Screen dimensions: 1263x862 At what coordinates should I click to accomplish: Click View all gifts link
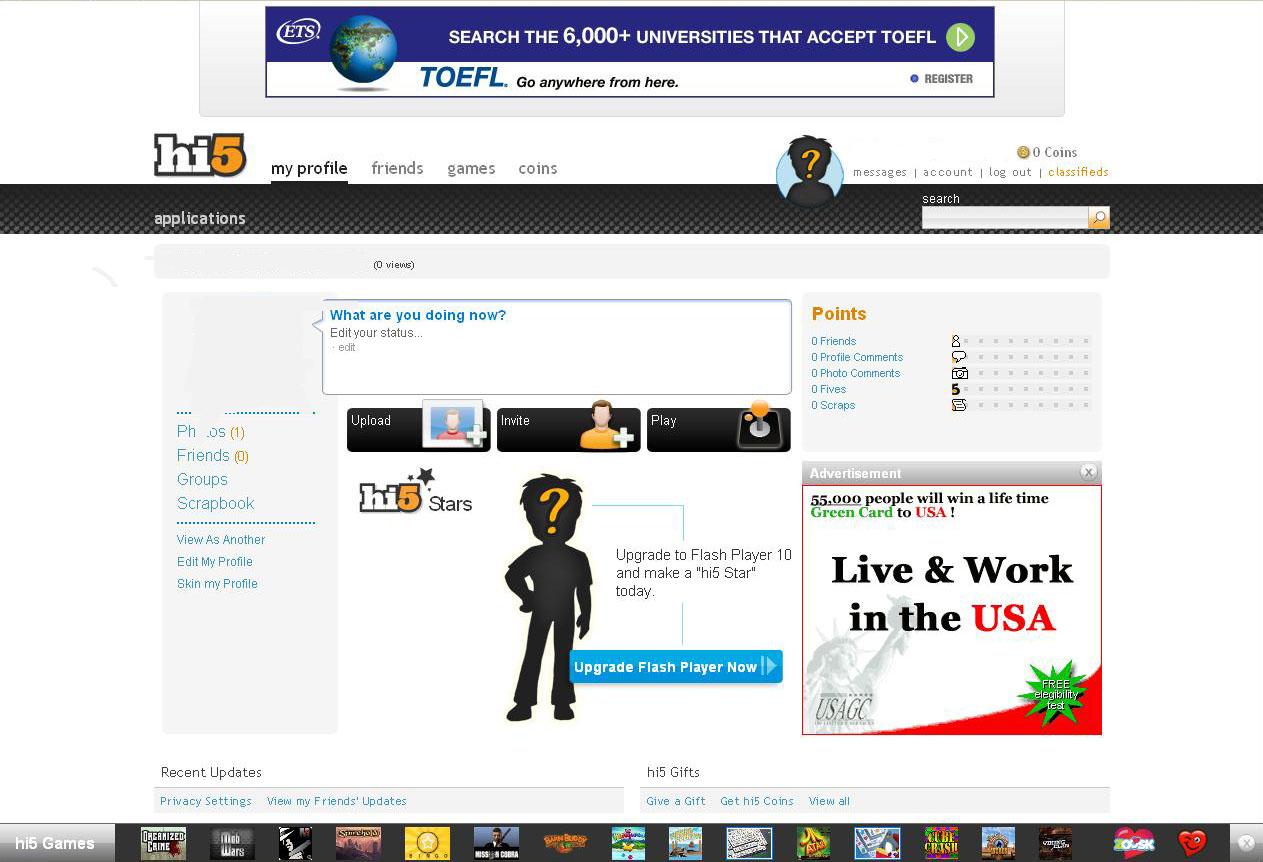[829, 801]
